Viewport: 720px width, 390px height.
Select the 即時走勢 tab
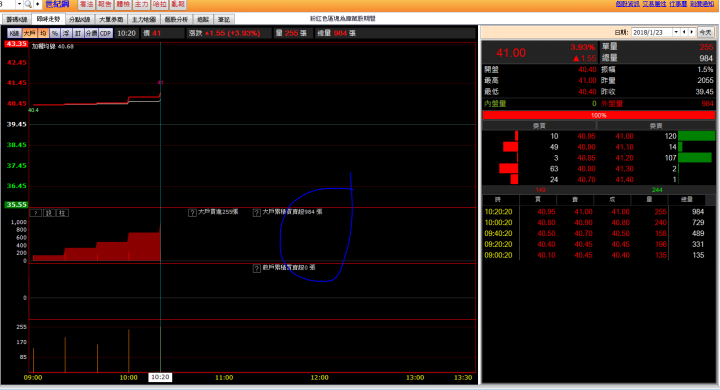48,19
